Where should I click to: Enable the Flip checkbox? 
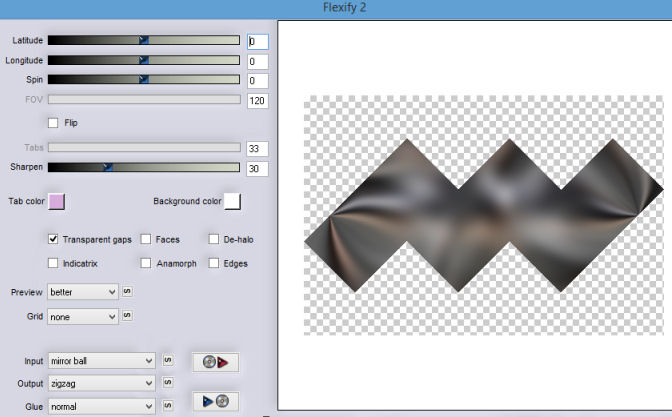pyautogui.click(x=53, y=123)
